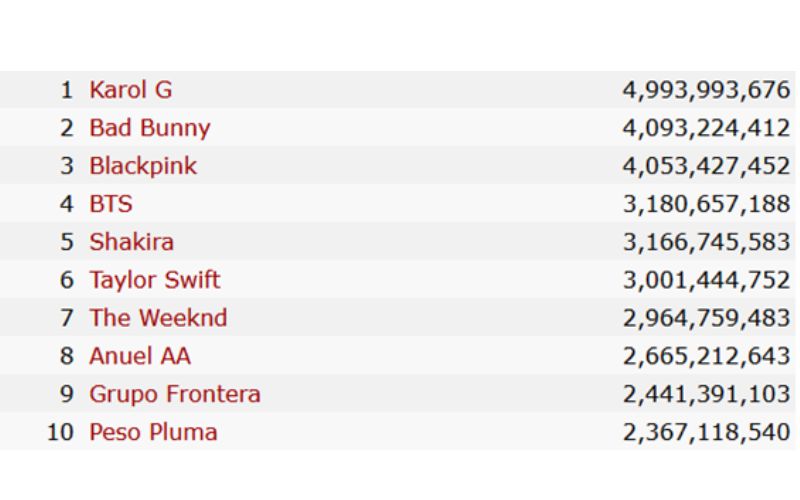
Task: Select Taylor Swift's 3,001,444,752 count
Action: point(706,280)
